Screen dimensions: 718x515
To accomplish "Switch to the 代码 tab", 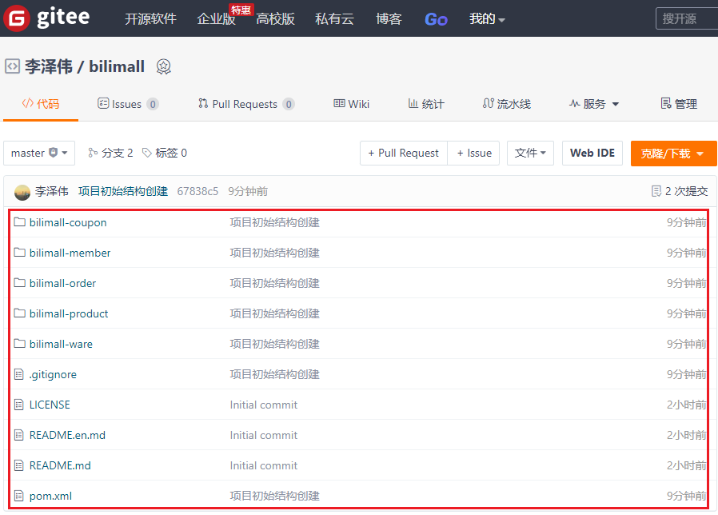I will coord(40,104).
